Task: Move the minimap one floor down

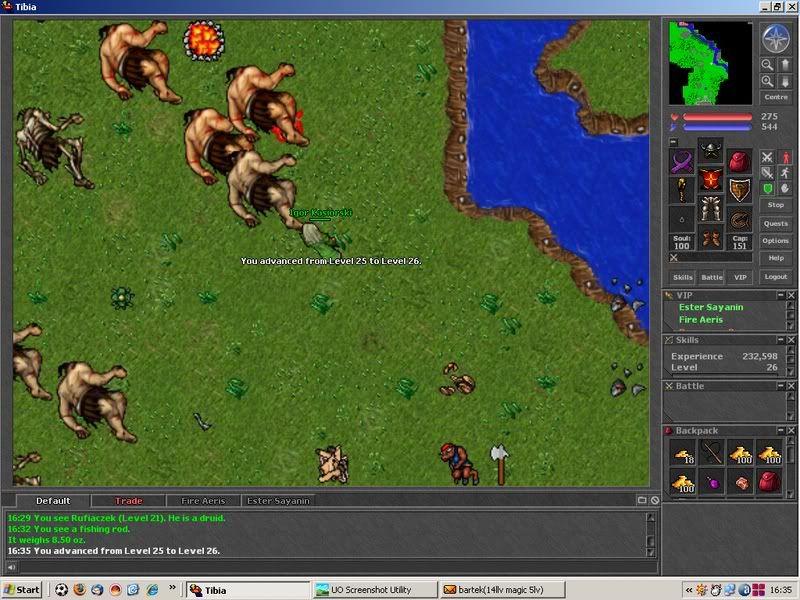Action: coord(785,81)
